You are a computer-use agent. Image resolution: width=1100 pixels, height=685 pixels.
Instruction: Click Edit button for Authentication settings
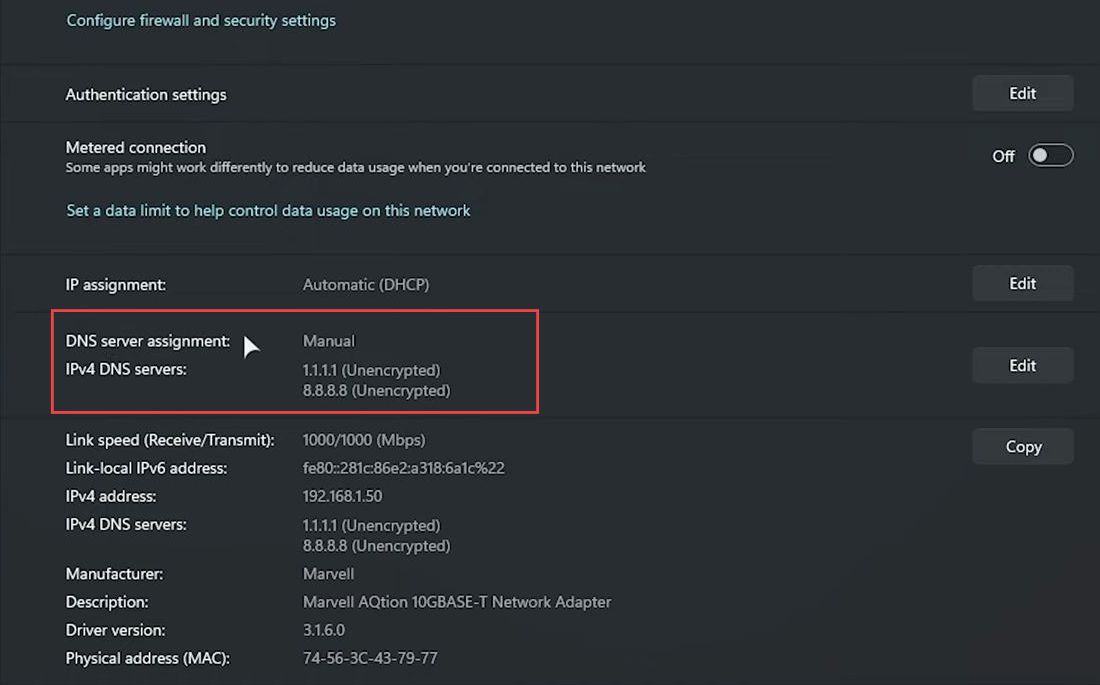coord(1022,93)
